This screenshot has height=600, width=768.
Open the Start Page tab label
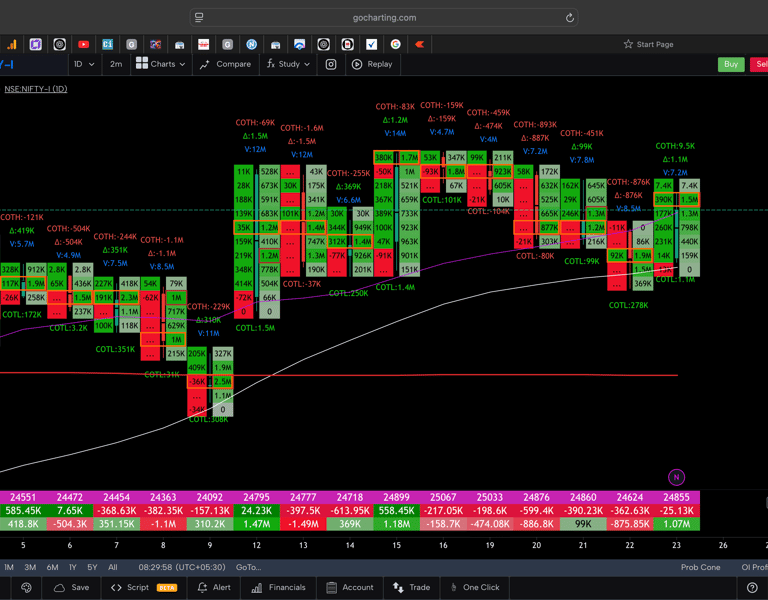click(655, 44)
